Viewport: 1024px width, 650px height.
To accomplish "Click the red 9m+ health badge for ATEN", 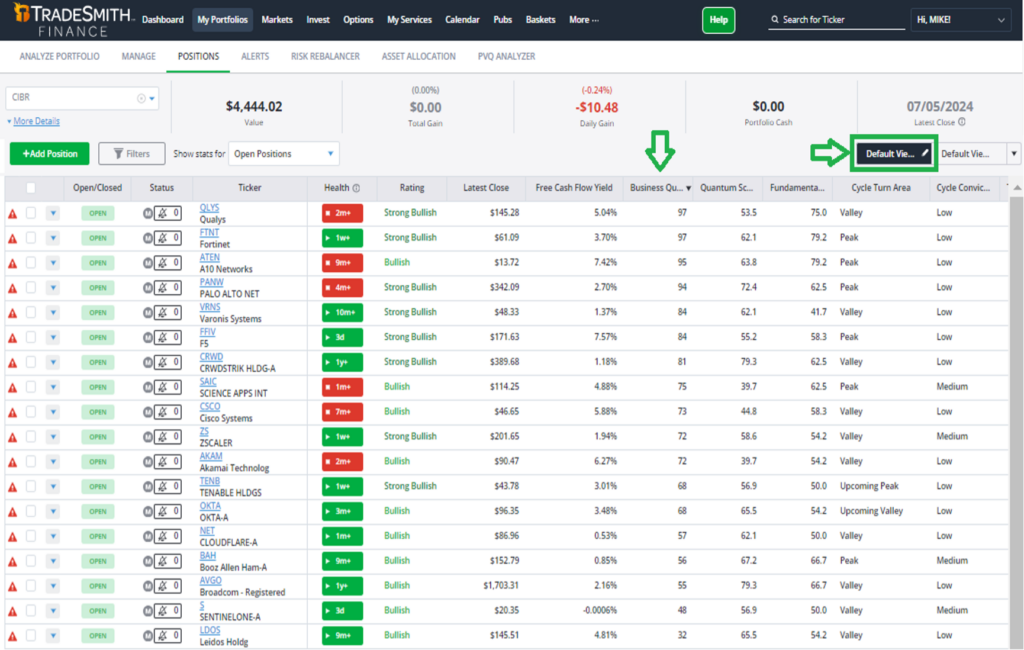I will (x=342, y=263).
